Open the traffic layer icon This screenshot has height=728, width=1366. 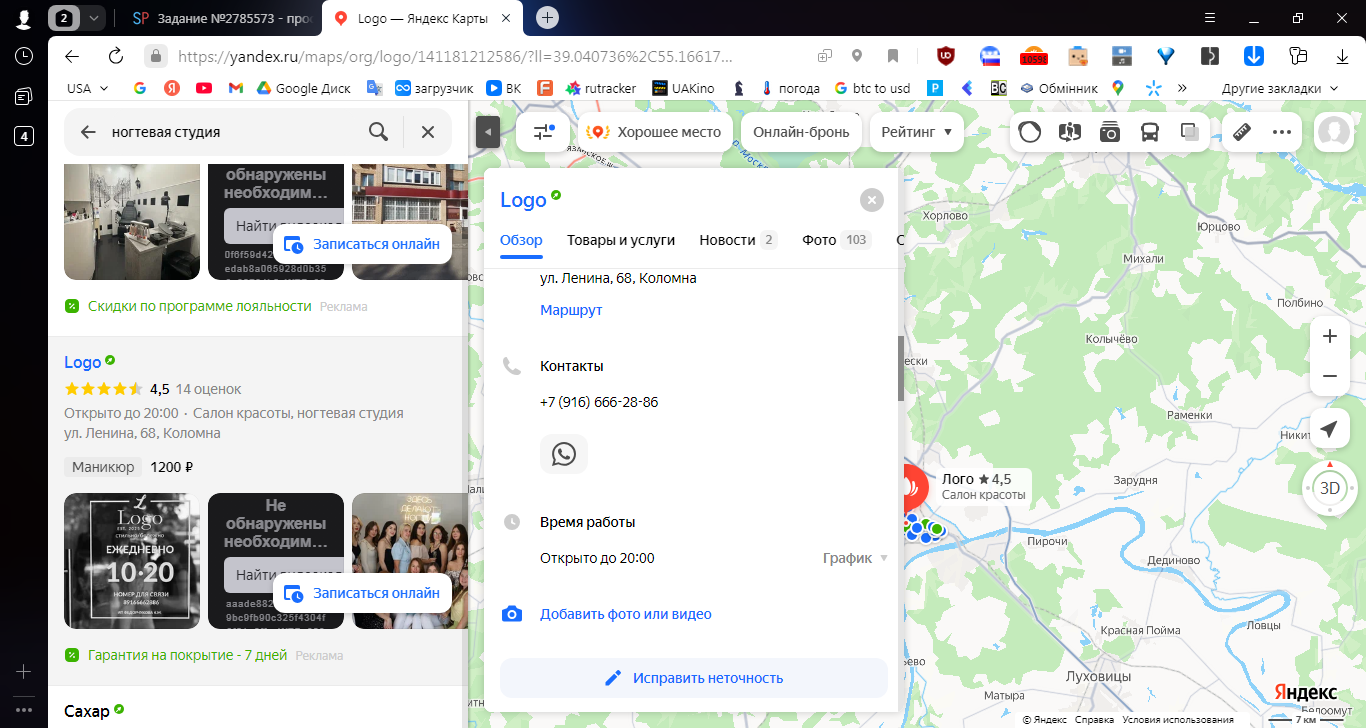(x=1029, y=132)
